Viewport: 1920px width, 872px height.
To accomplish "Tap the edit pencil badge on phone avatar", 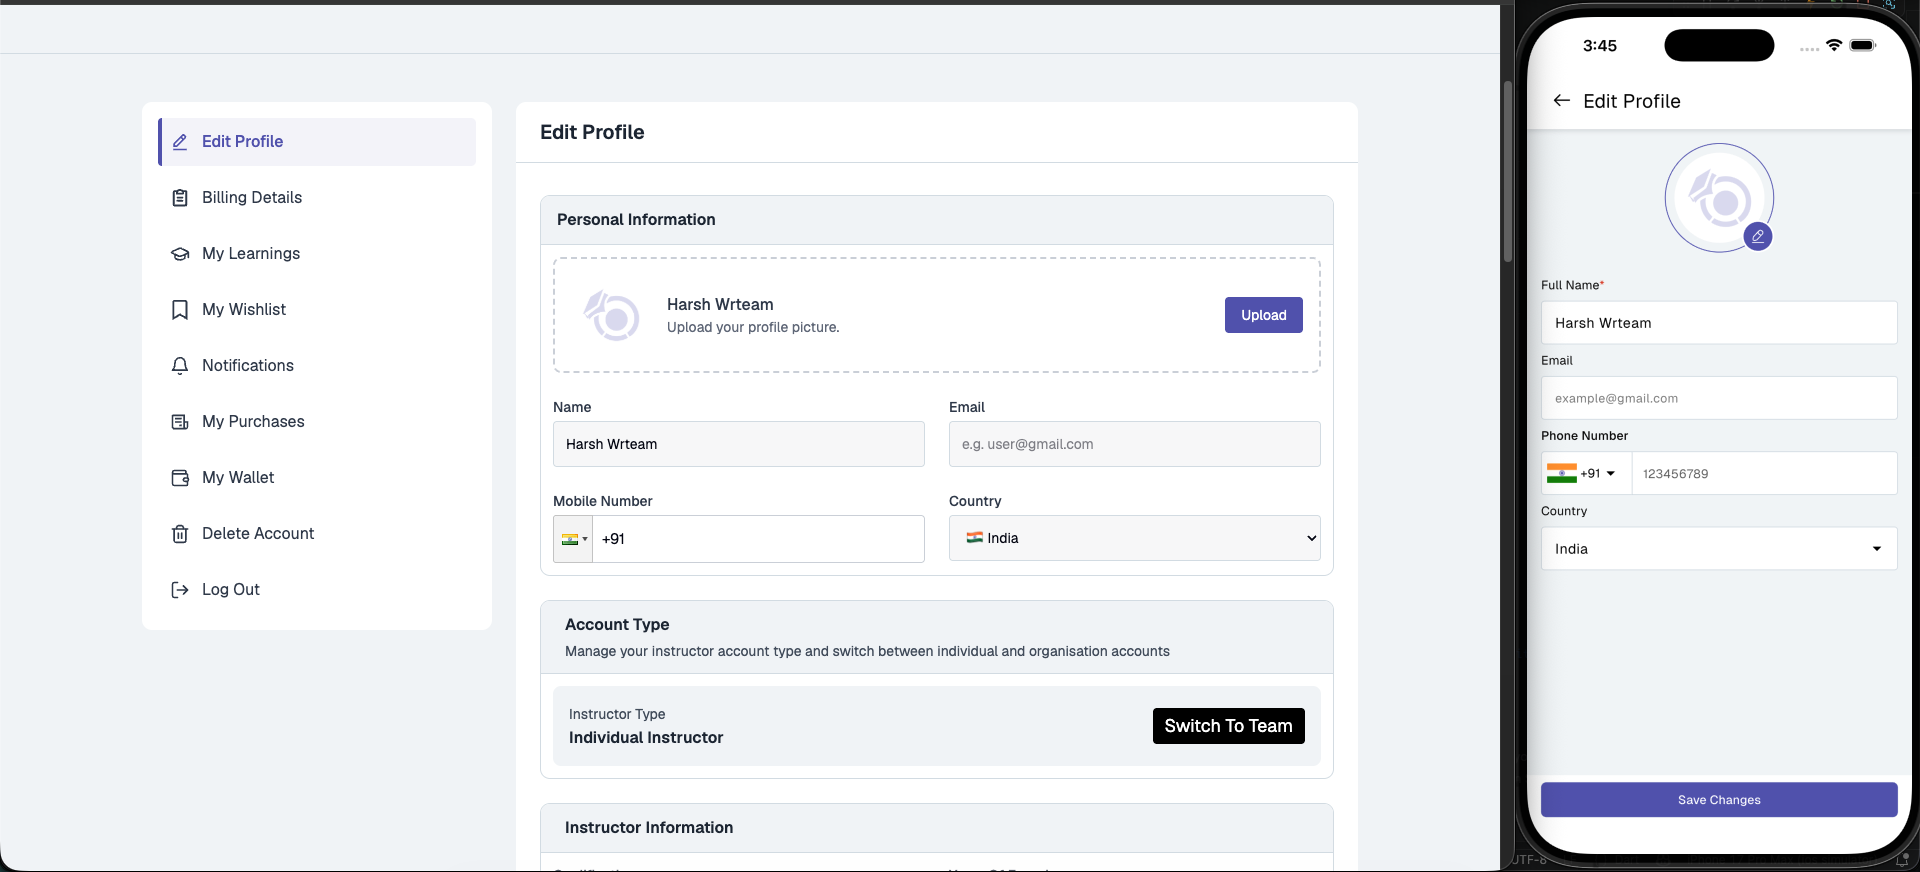I will pos(1758,237).
